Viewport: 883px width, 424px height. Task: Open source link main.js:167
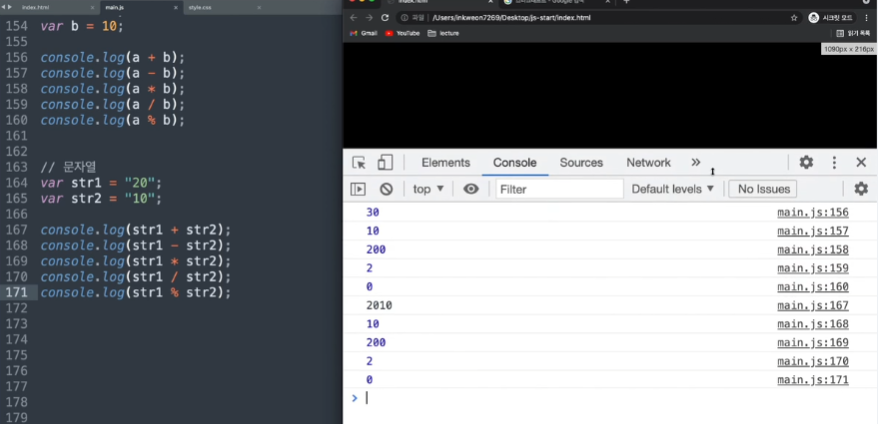[x=813, y=305]
